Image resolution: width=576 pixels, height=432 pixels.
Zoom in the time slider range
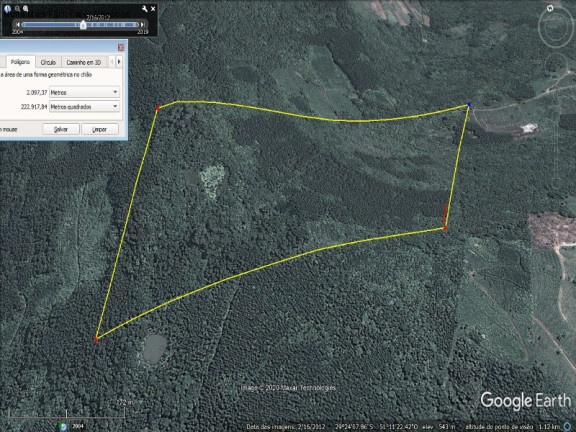point(26,9)
